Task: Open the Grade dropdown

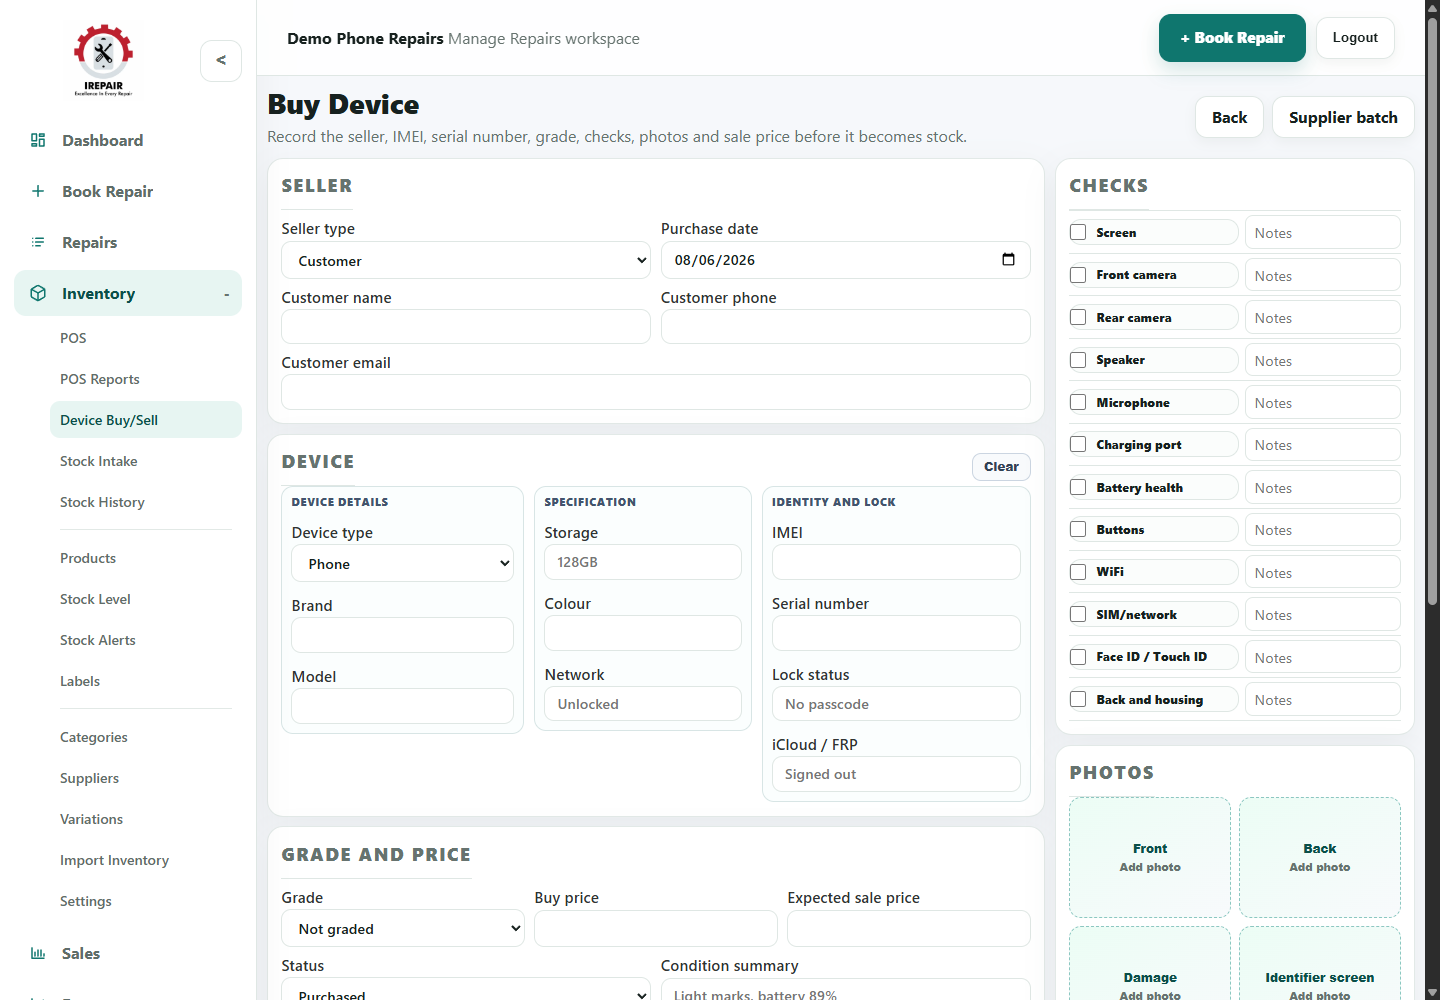Action: pos(402,928)
